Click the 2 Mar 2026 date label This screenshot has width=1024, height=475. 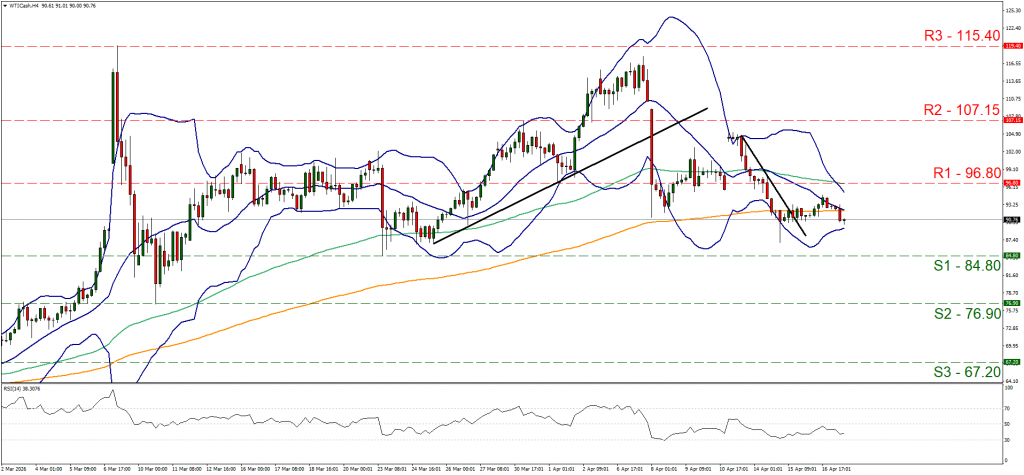16,467
